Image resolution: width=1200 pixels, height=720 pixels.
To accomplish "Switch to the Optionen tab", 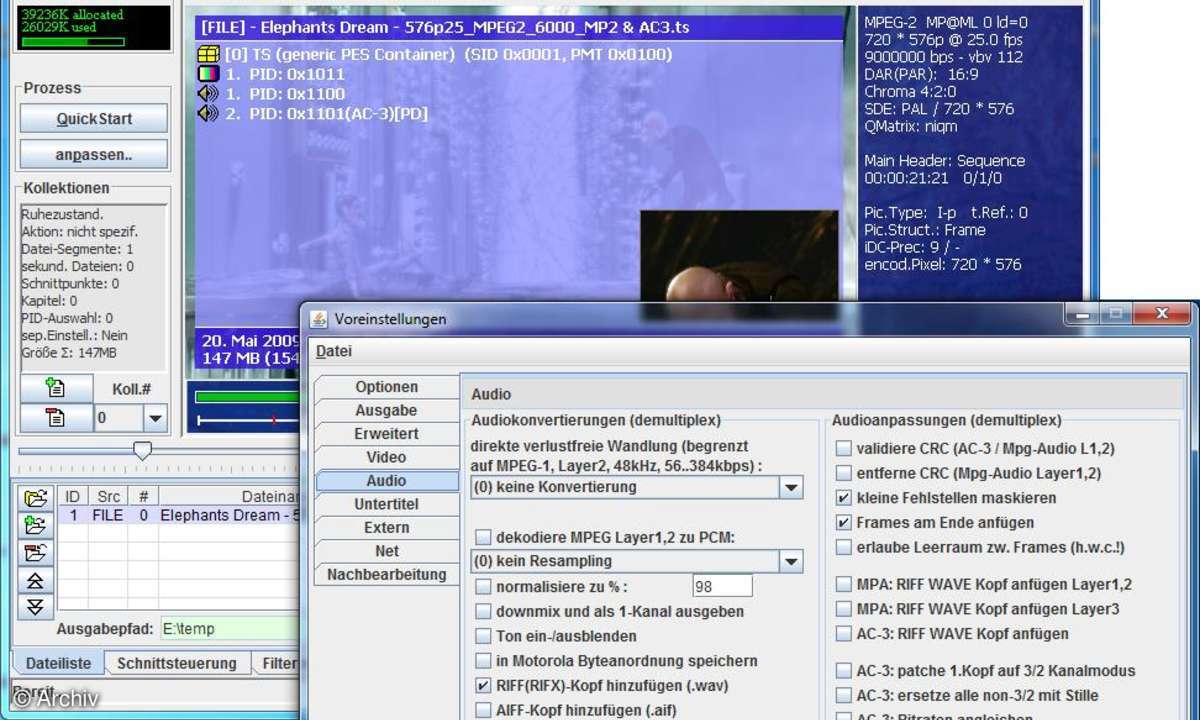I will [386, 387].
